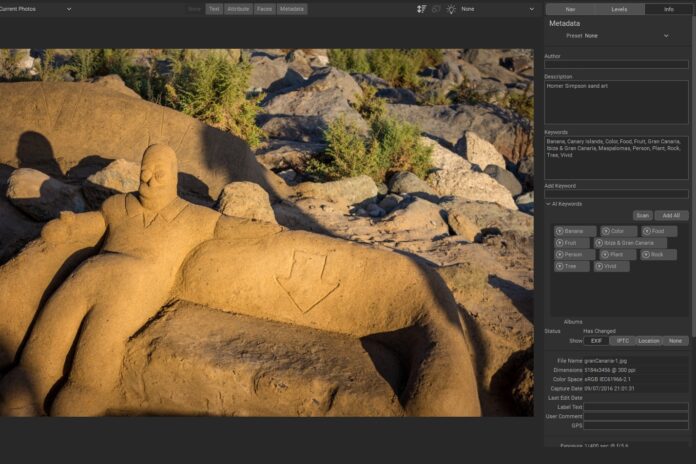Show IPTC metadata section

click(622, 341)
